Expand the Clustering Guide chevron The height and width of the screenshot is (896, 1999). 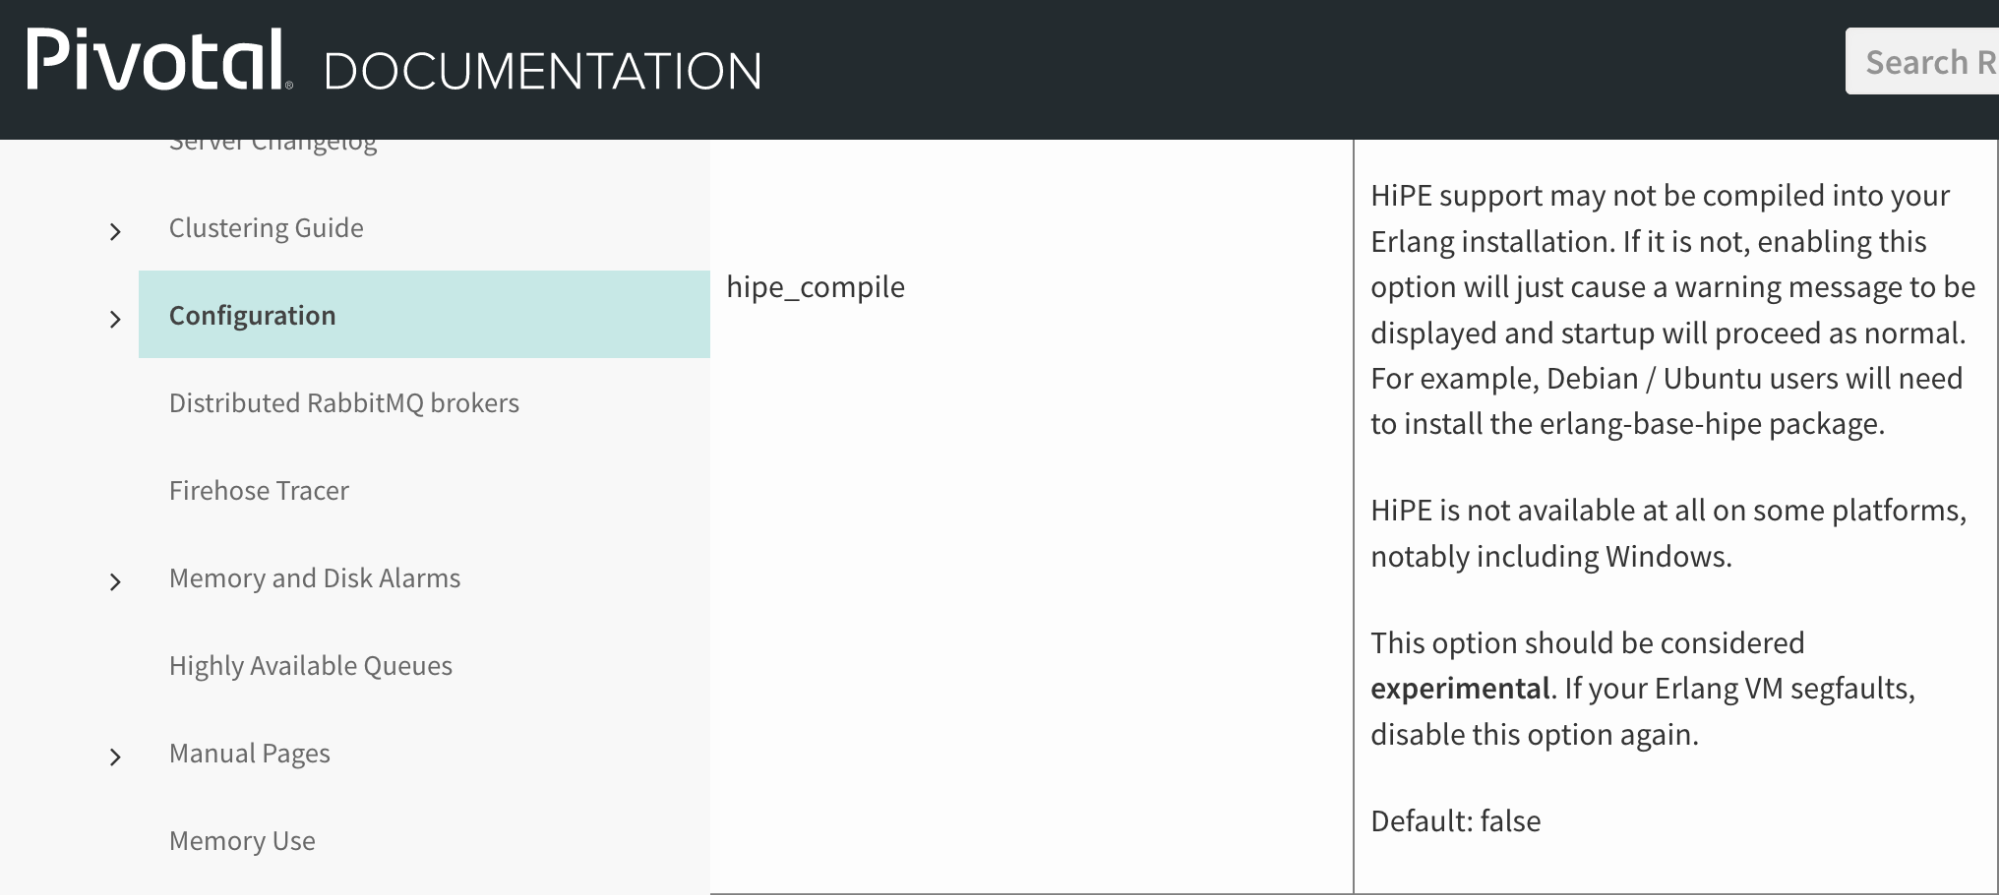[115, 232]
